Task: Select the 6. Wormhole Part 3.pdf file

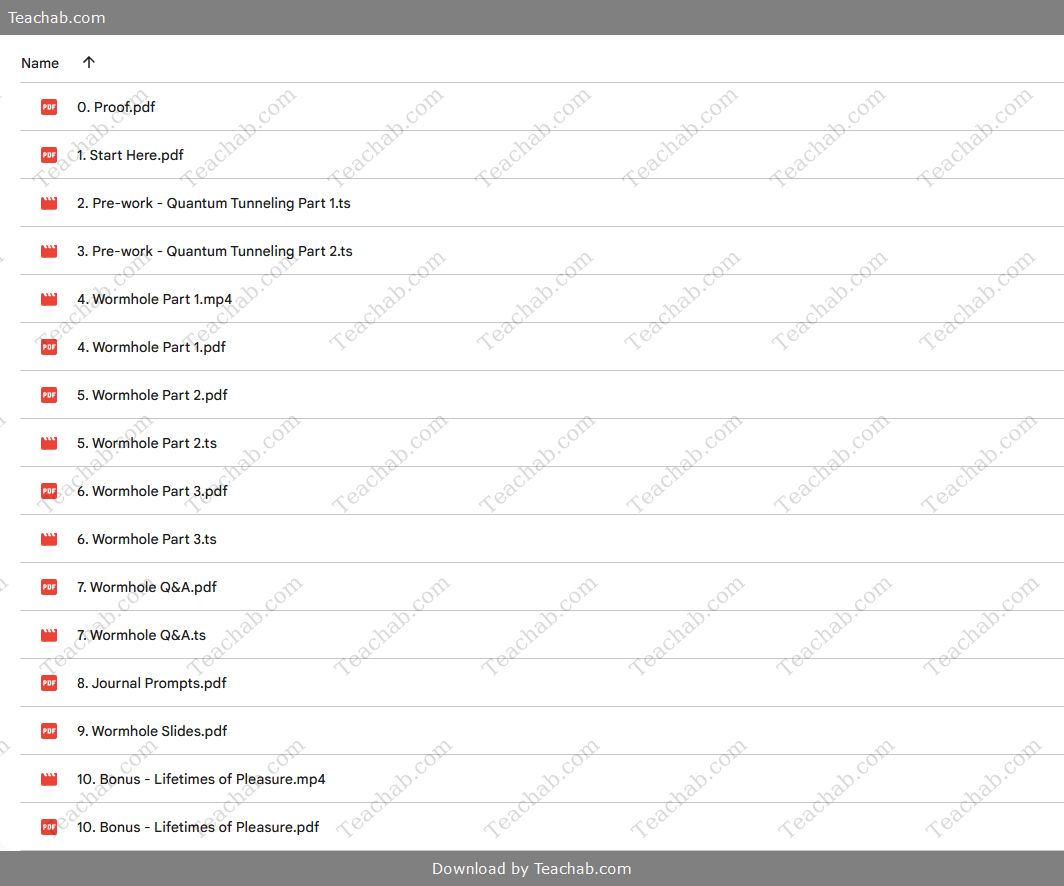Action: pyautogui.click(x=152, y=491)
